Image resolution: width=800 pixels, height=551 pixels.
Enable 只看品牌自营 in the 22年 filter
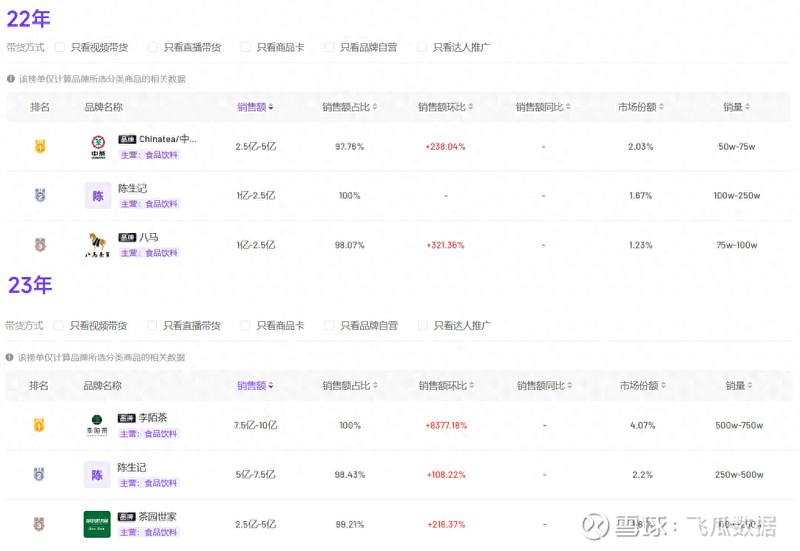[329, 47]
